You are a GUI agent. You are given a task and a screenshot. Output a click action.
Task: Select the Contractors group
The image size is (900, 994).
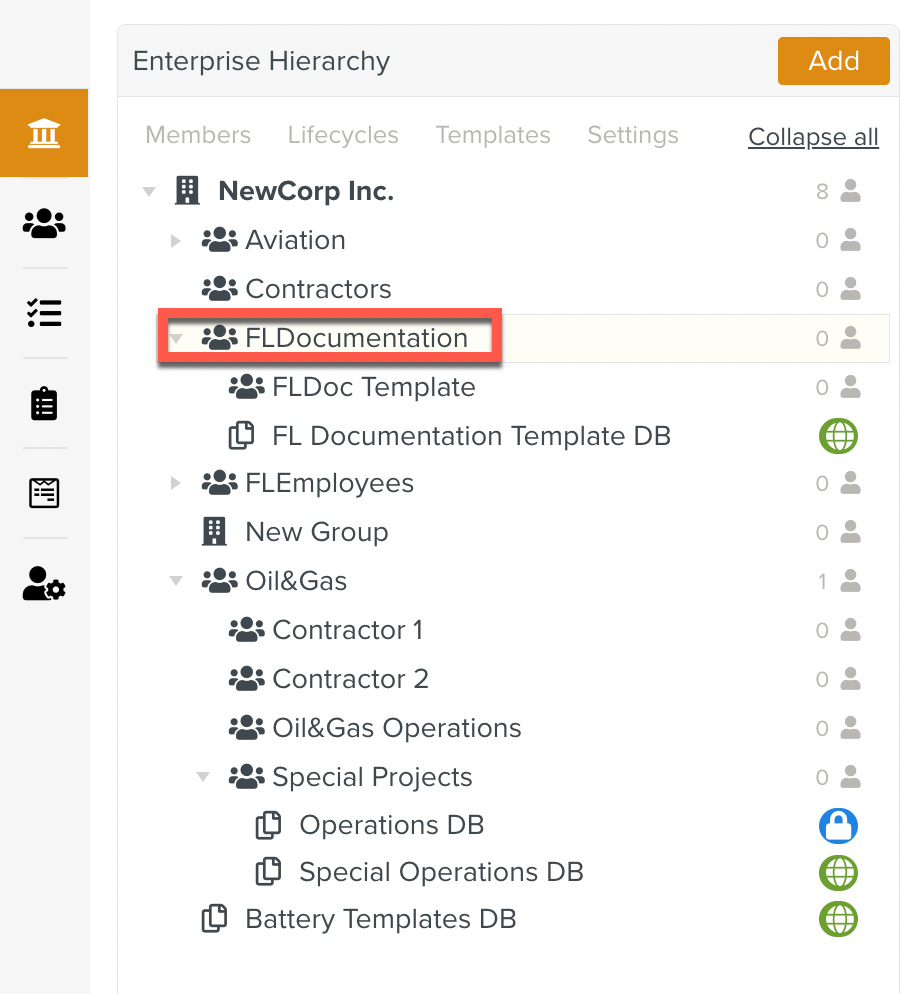(318, 290)
